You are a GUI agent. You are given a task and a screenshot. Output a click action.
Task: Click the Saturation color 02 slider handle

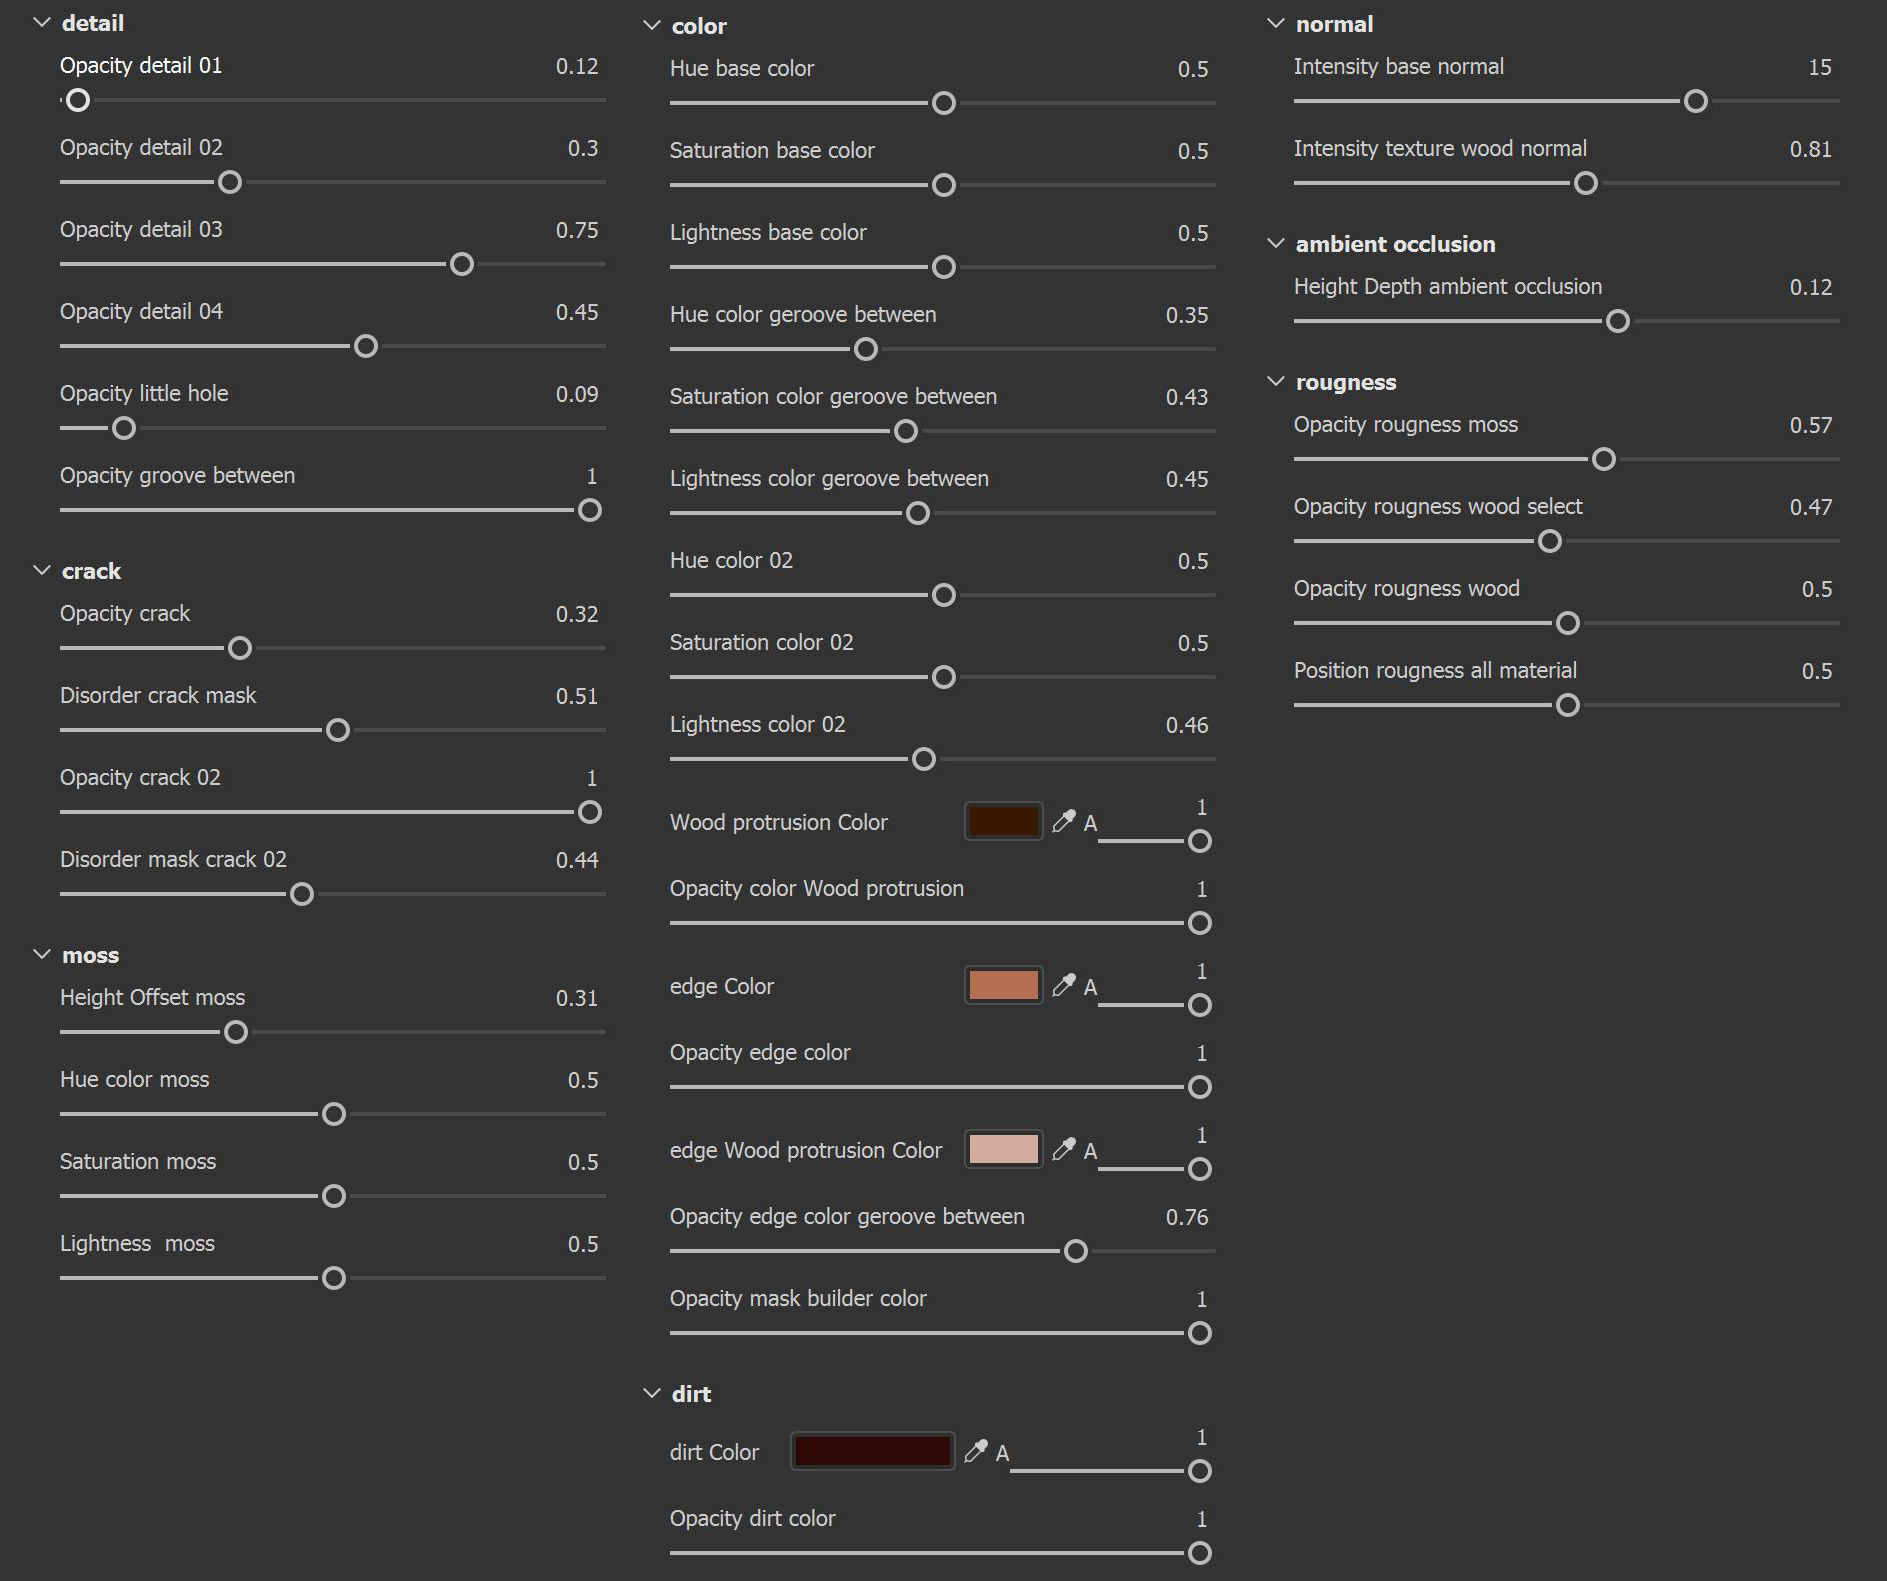point(944,677)
